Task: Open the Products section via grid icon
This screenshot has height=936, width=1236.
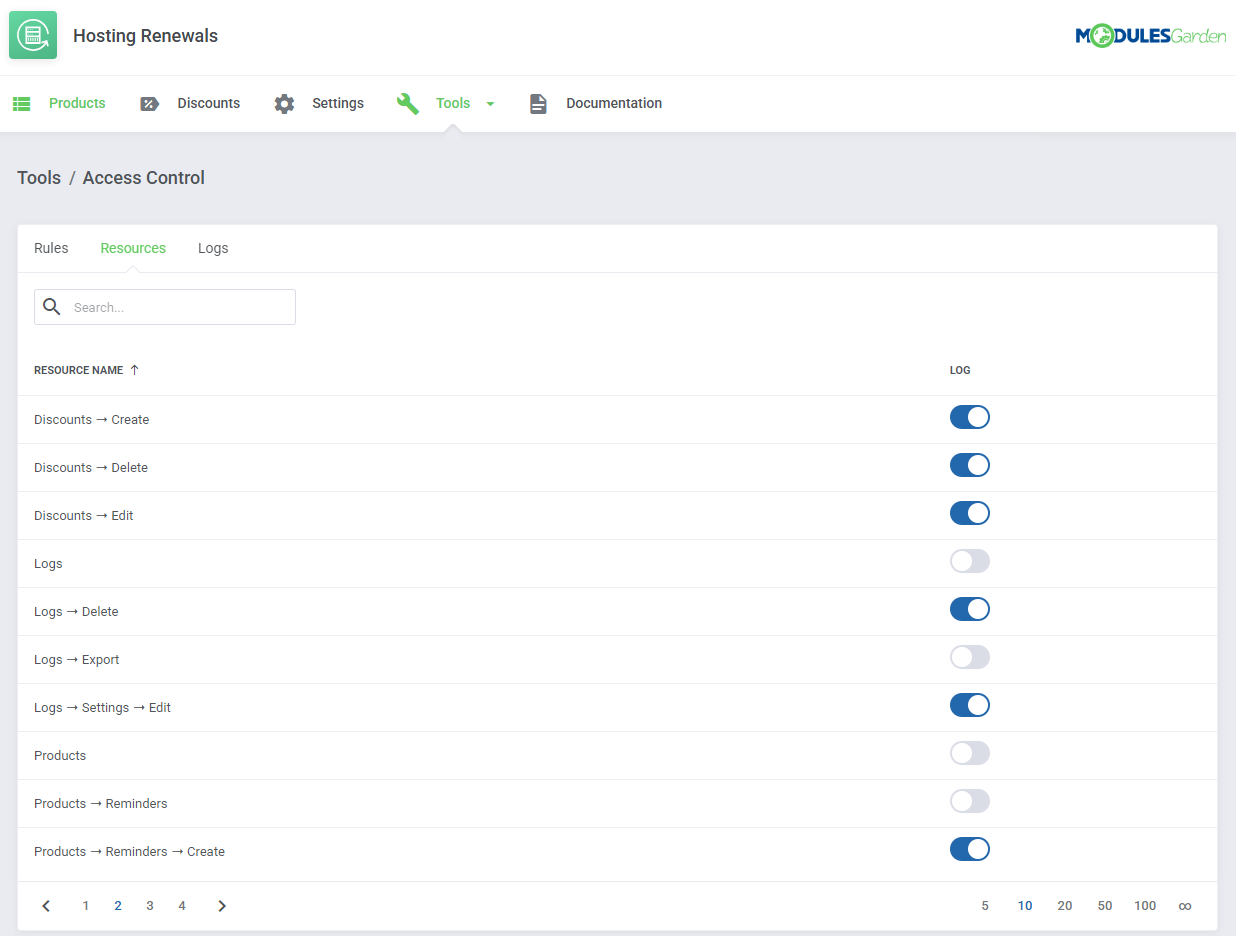Action: tap(21, 103)
